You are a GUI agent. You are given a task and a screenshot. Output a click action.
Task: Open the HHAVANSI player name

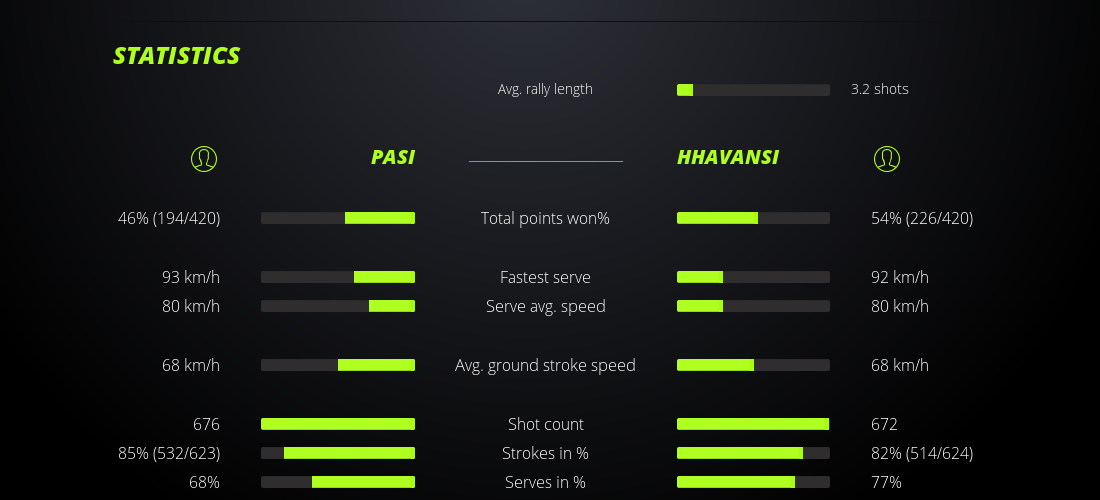[x=728, y=157]
